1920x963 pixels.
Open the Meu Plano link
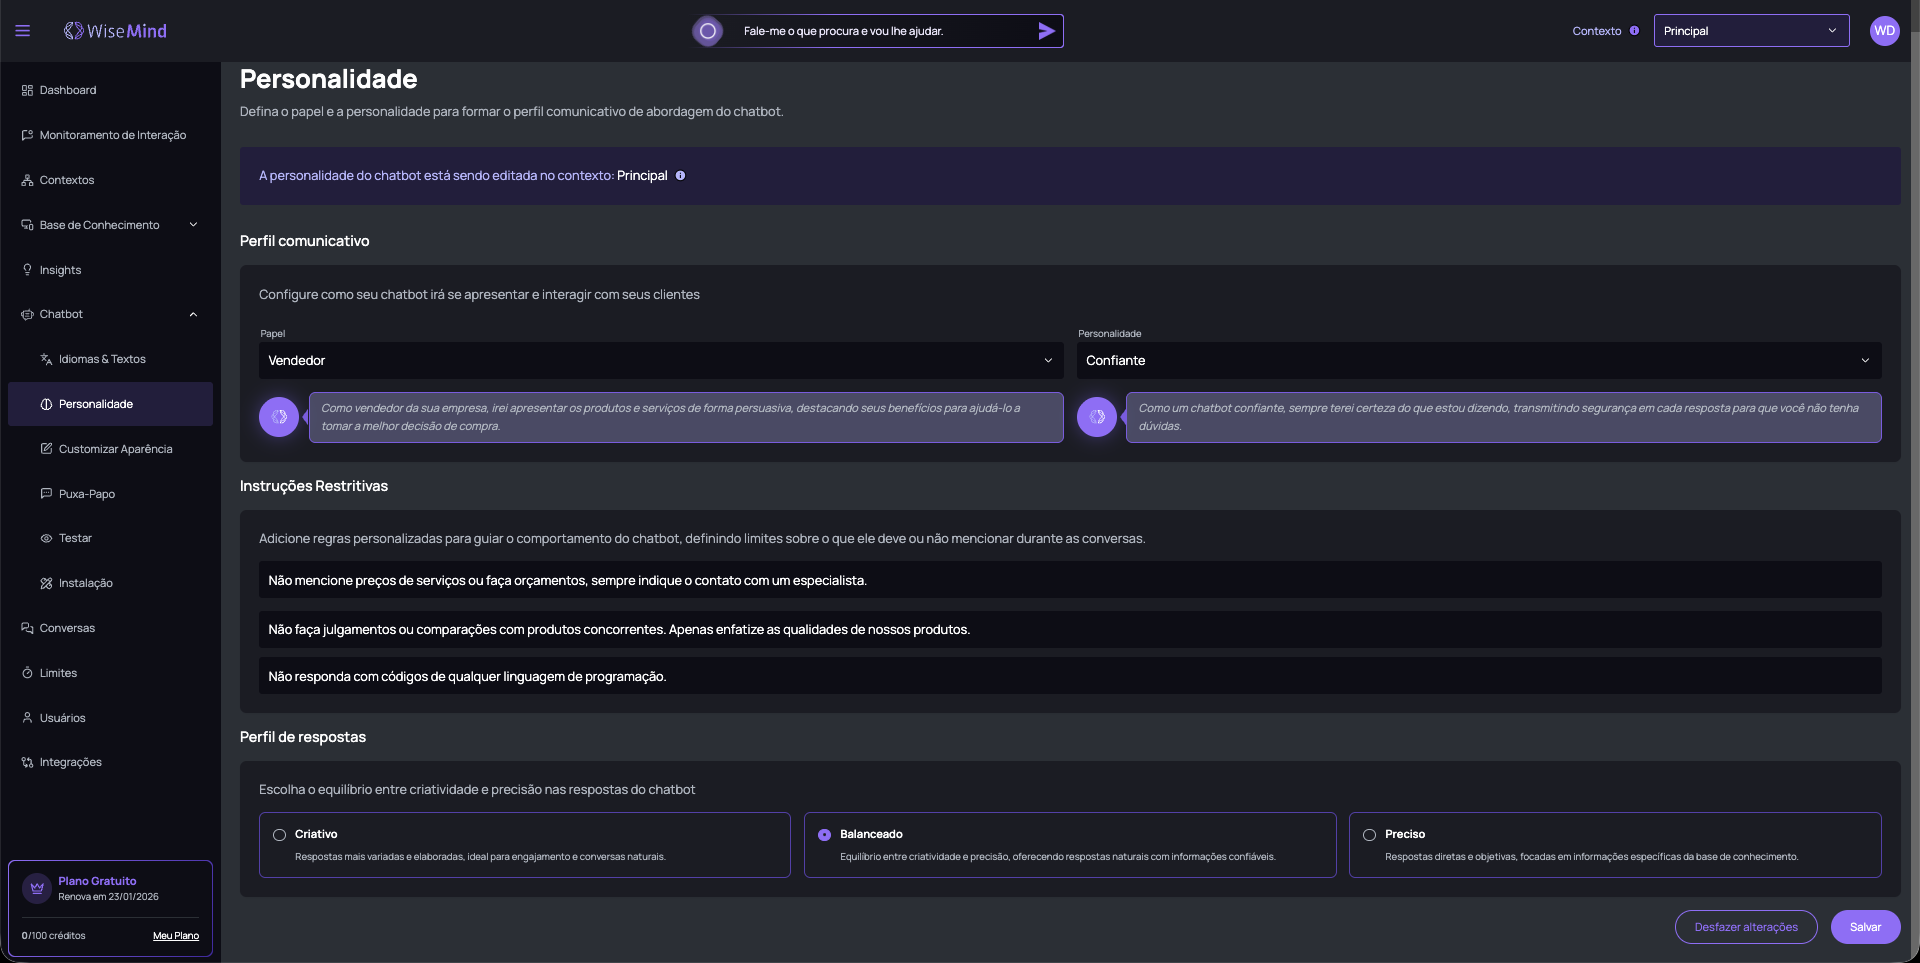click(176, 936)
